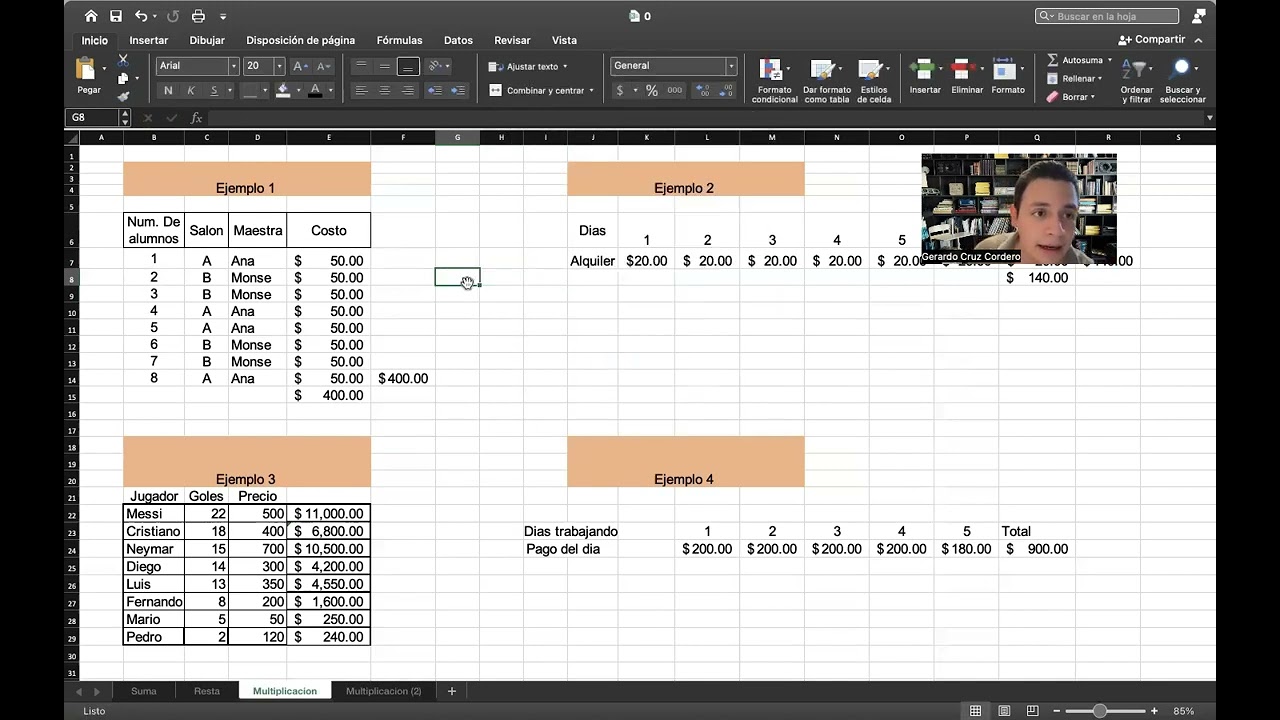Align text right in cell
The width and height of the screenshot is (1280, 720).
407,90
